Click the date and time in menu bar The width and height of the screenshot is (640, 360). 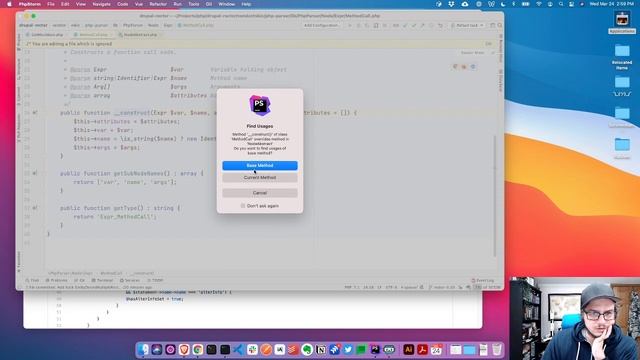click(611, 4)
